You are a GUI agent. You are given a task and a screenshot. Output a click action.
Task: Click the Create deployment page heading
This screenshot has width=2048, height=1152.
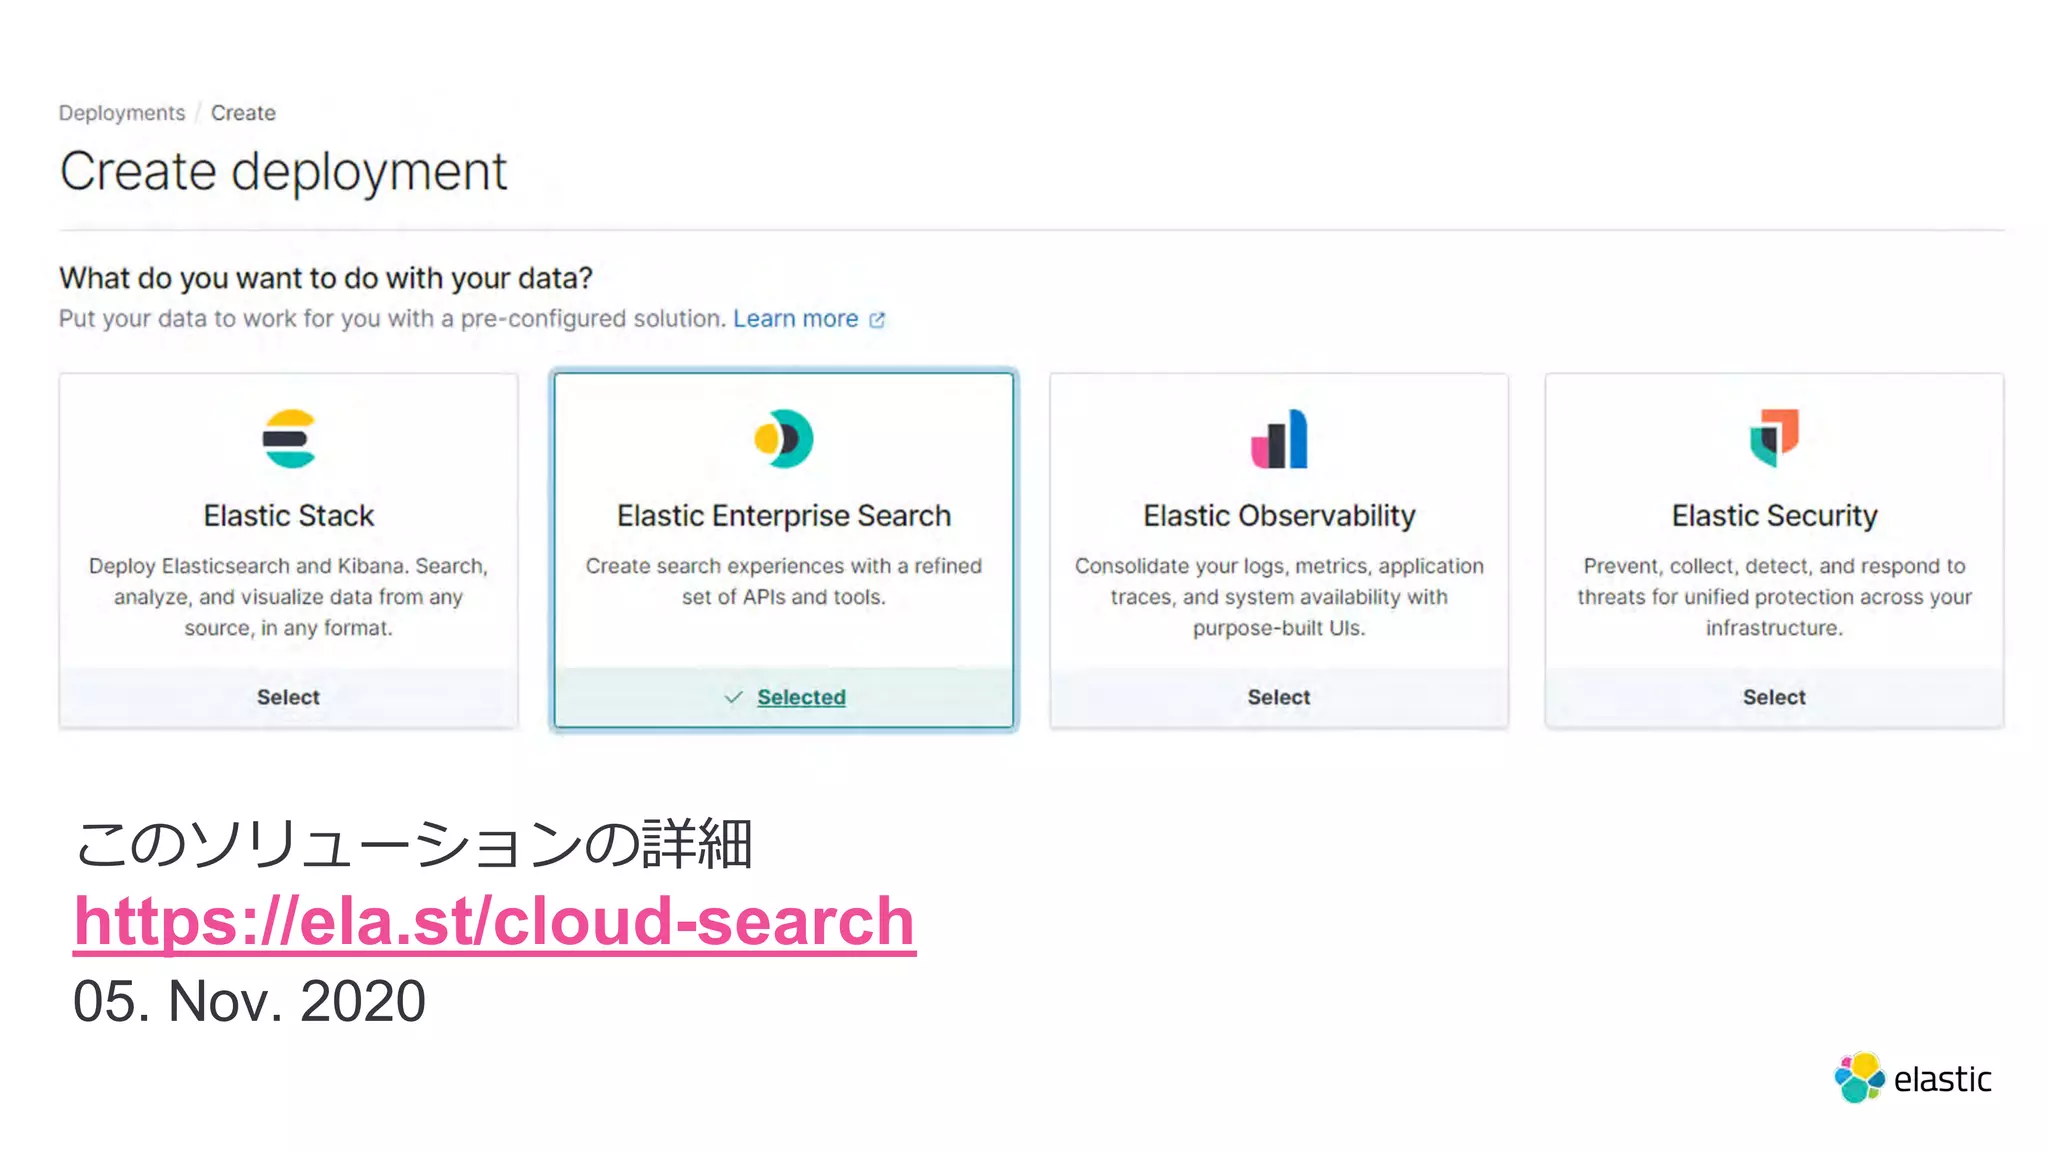click(x=283, y=171)
